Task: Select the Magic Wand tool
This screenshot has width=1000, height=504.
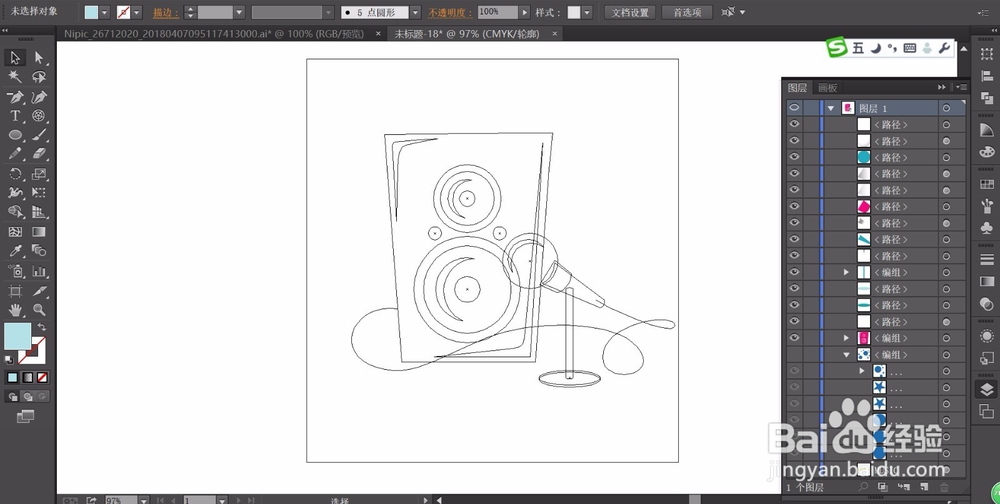Action: [x=15, y=77]
